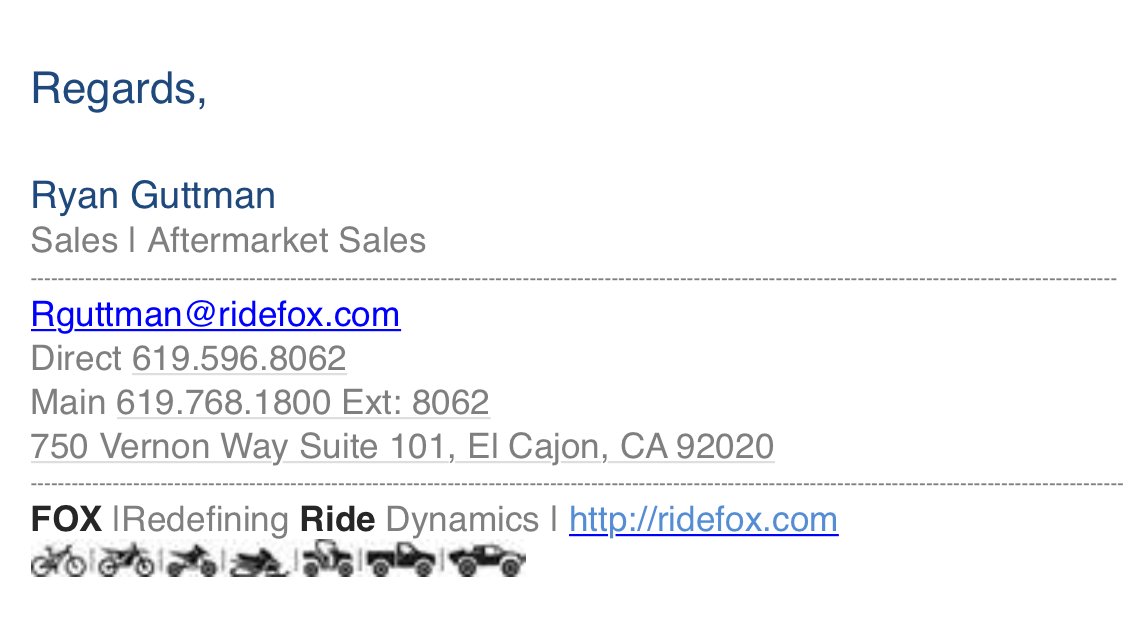The image size is (1136, 640).
Task: Click the Regards, greeting text
Action: click(x=119, y=90)
